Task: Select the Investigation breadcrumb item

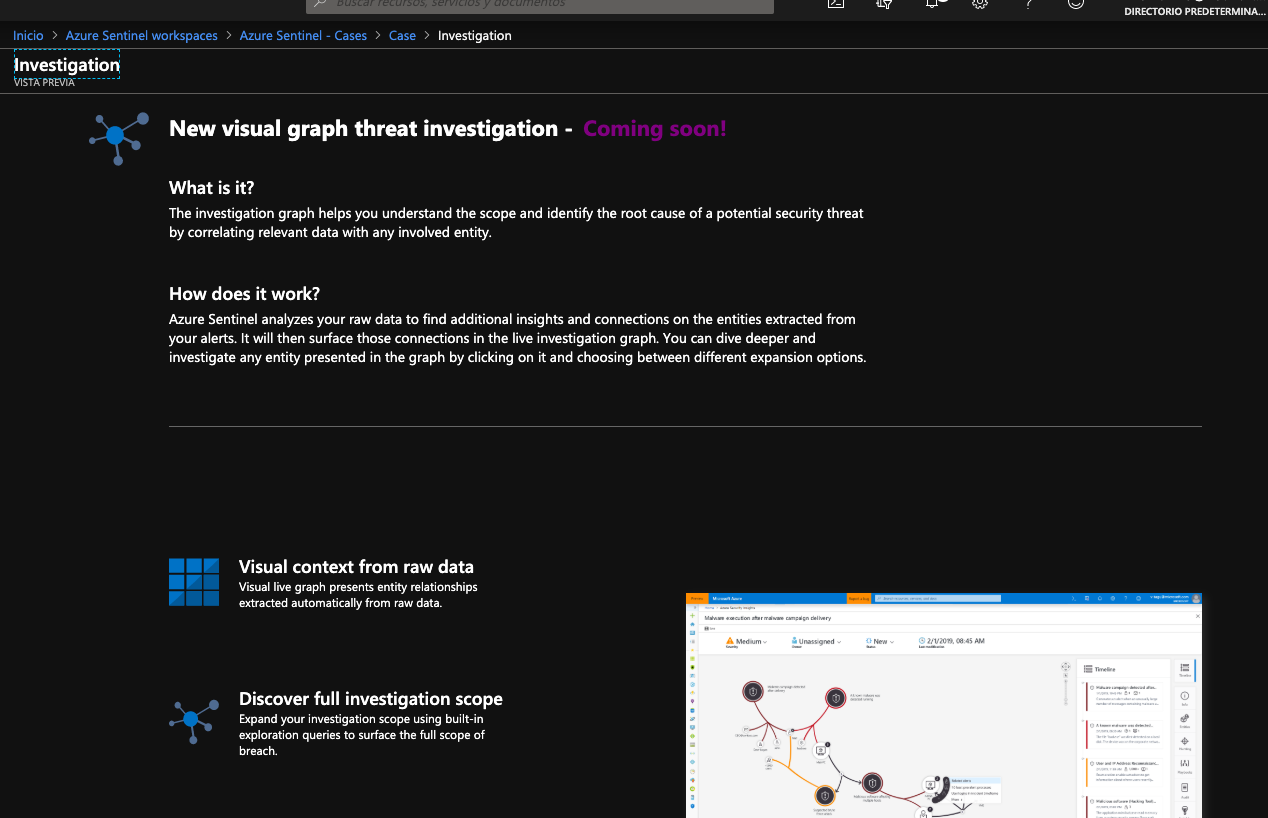Action: 475,35
